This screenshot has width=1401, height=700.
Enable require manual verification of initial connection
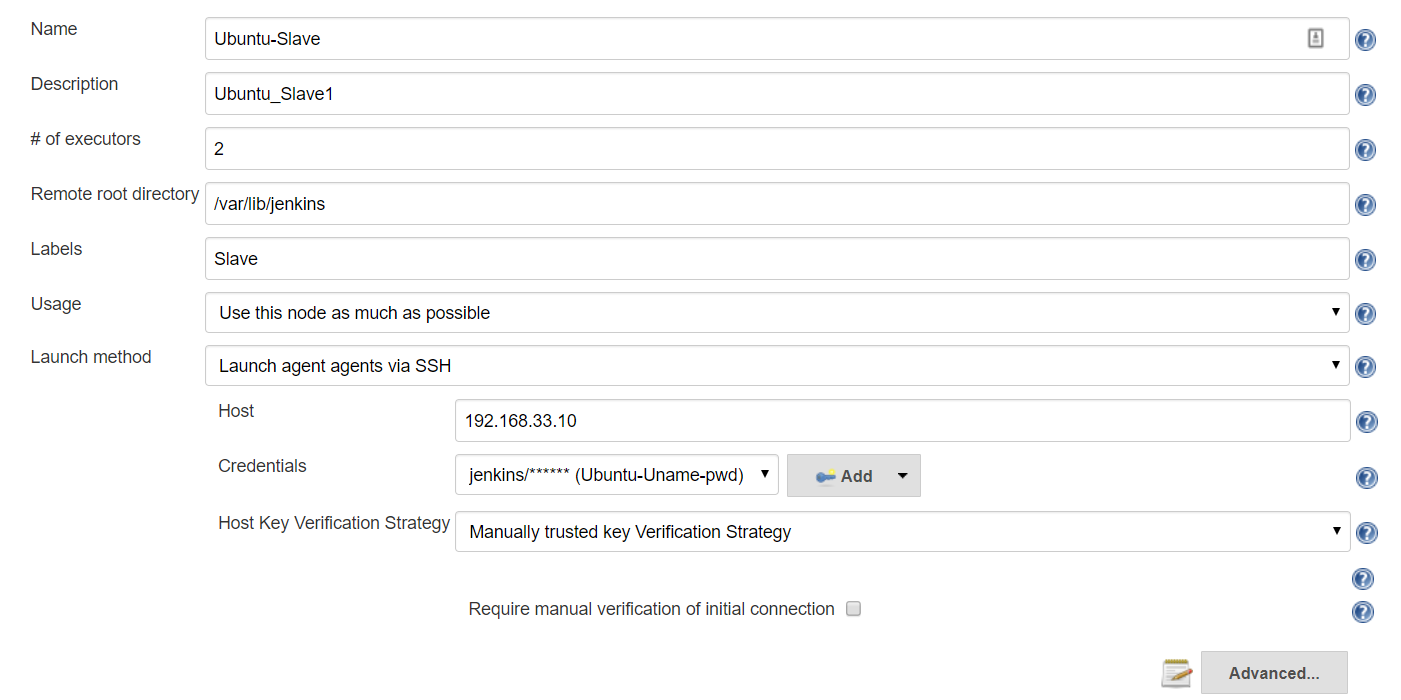(x=853, y=608)
